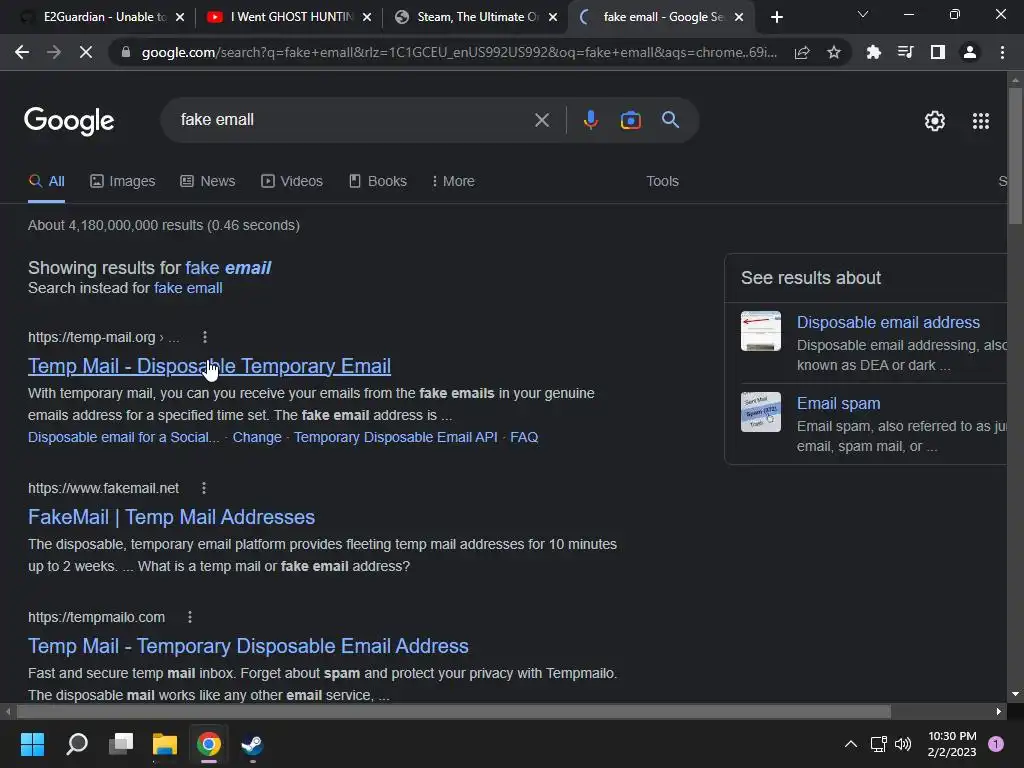Clear the search box with the X
Screen dimensions: 1024x768
point(541,120)
